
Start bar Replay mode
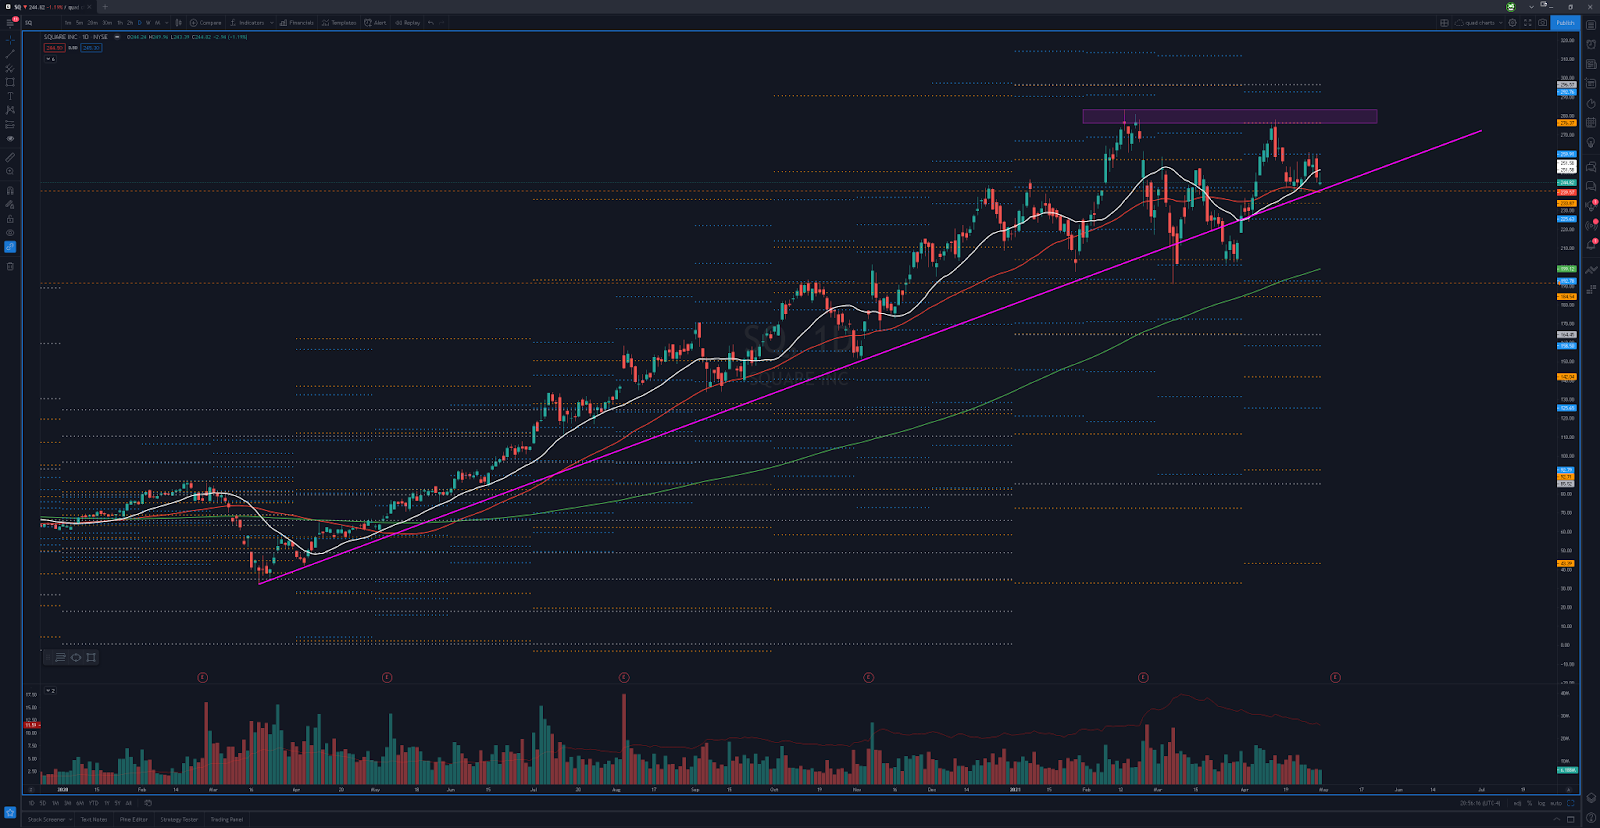[x=407, y=23]
